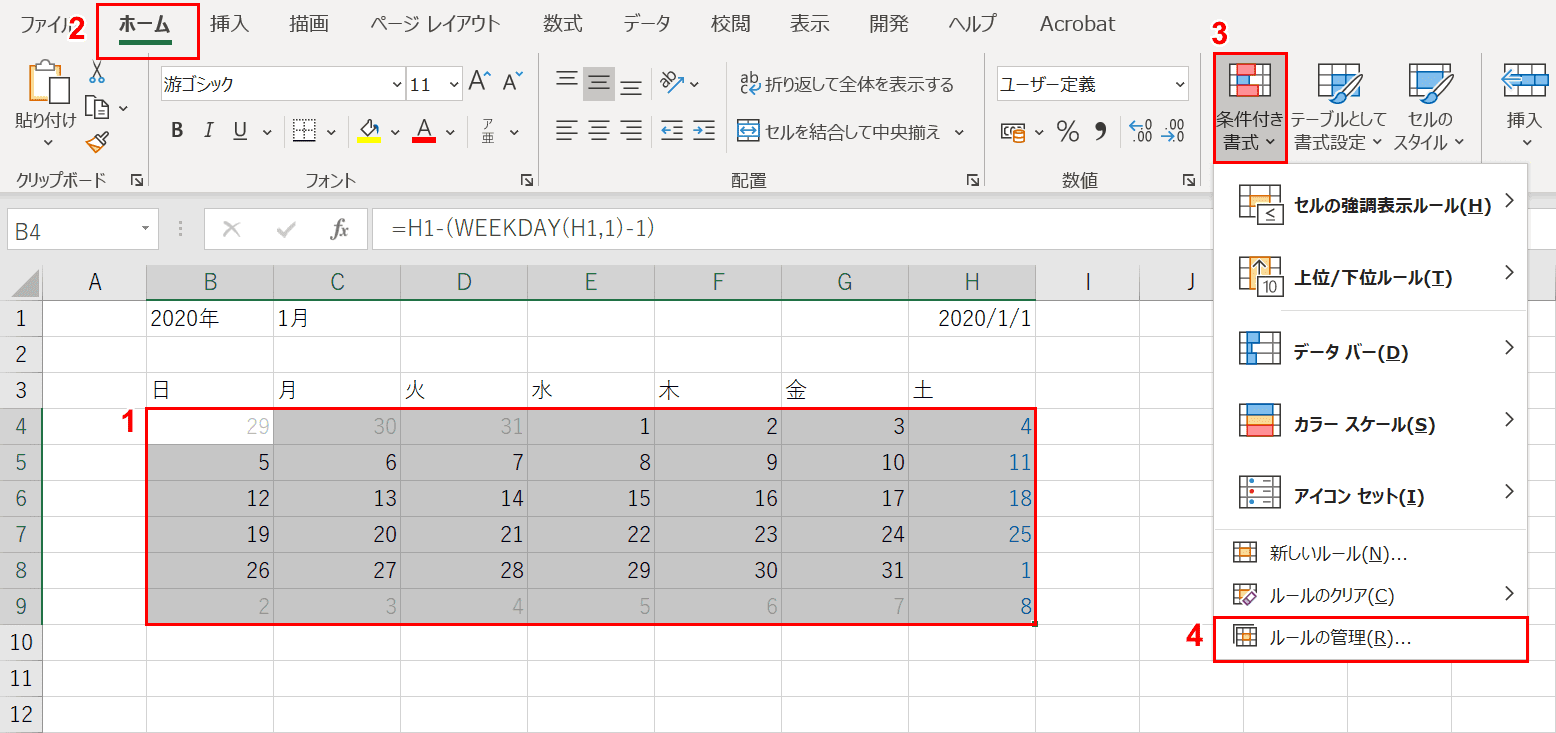Align text left icon
Screen dimensions: 1556x733
coord(567,131)
